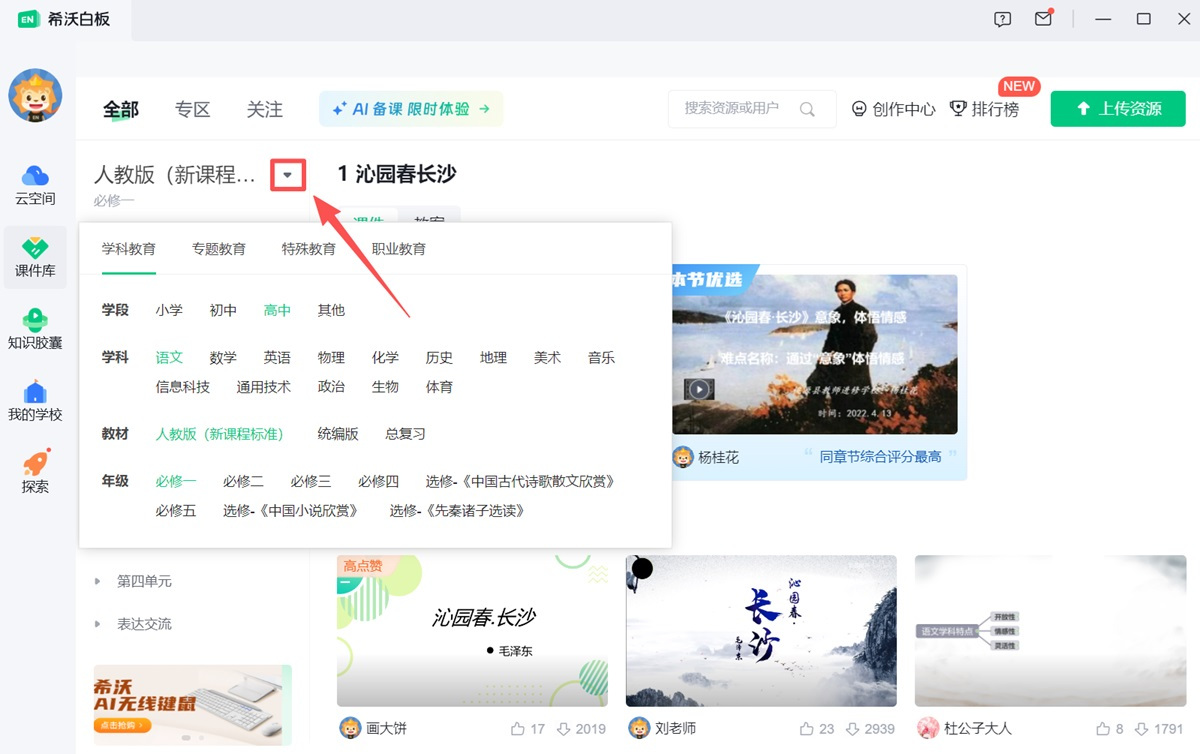
Task: Click the user avatar in the sidebar
Action: (35, 97)
